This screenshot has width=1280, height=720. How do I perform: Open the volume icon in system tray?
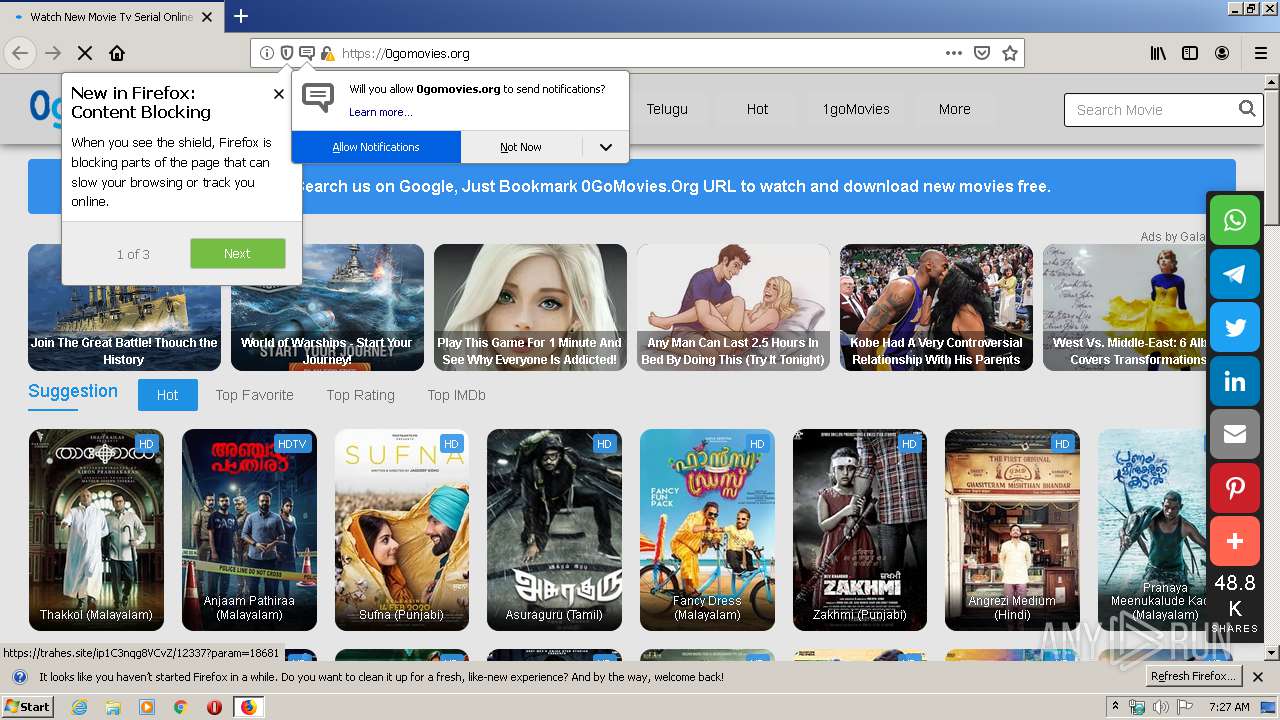coord(1160,707)
